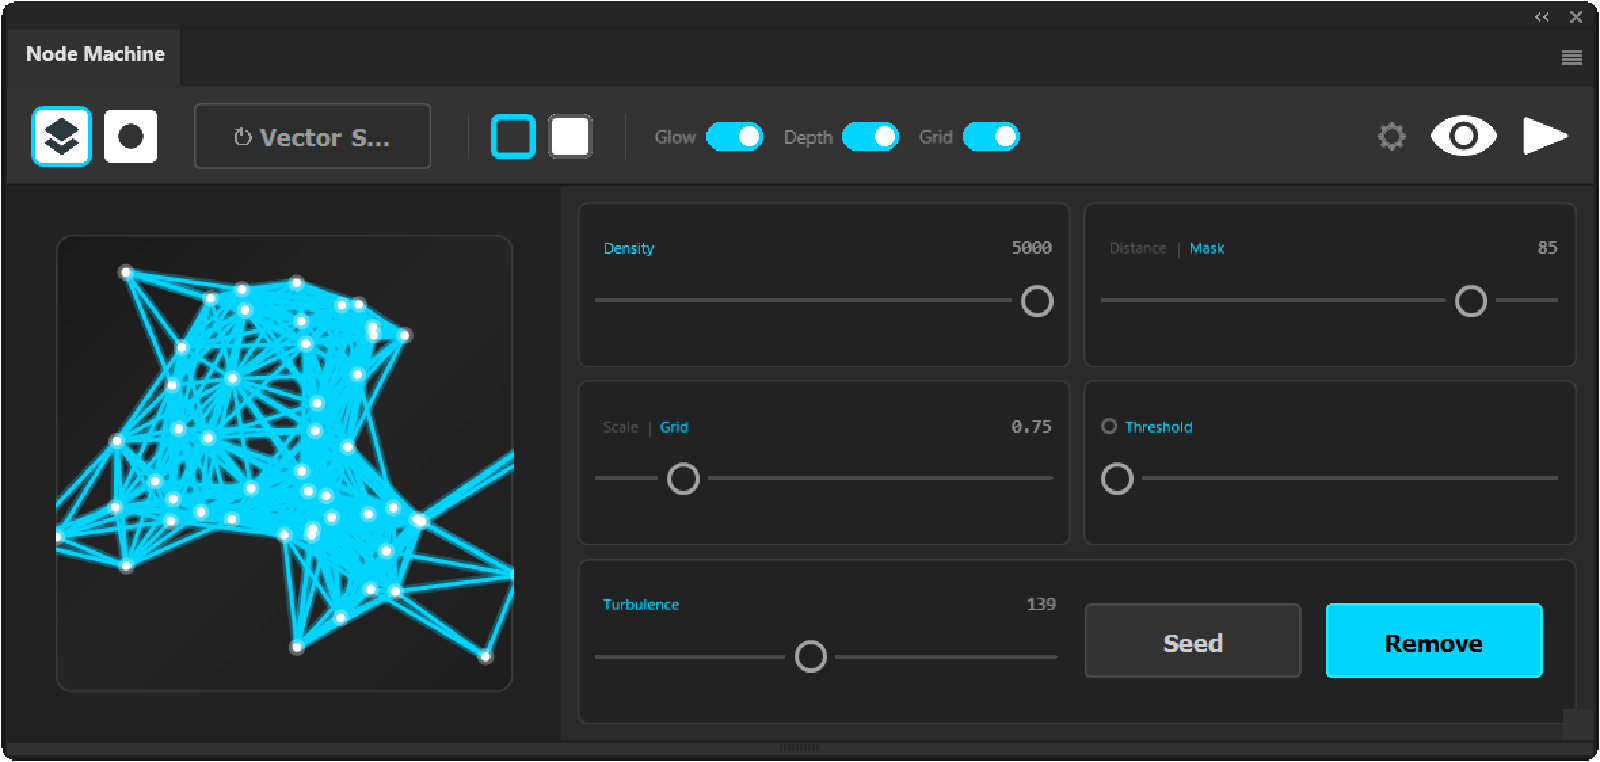The height and width of the screenshot is (762, 1600).
Task: Open settings with the gear icon
Action: click(x=1391, y=136)
